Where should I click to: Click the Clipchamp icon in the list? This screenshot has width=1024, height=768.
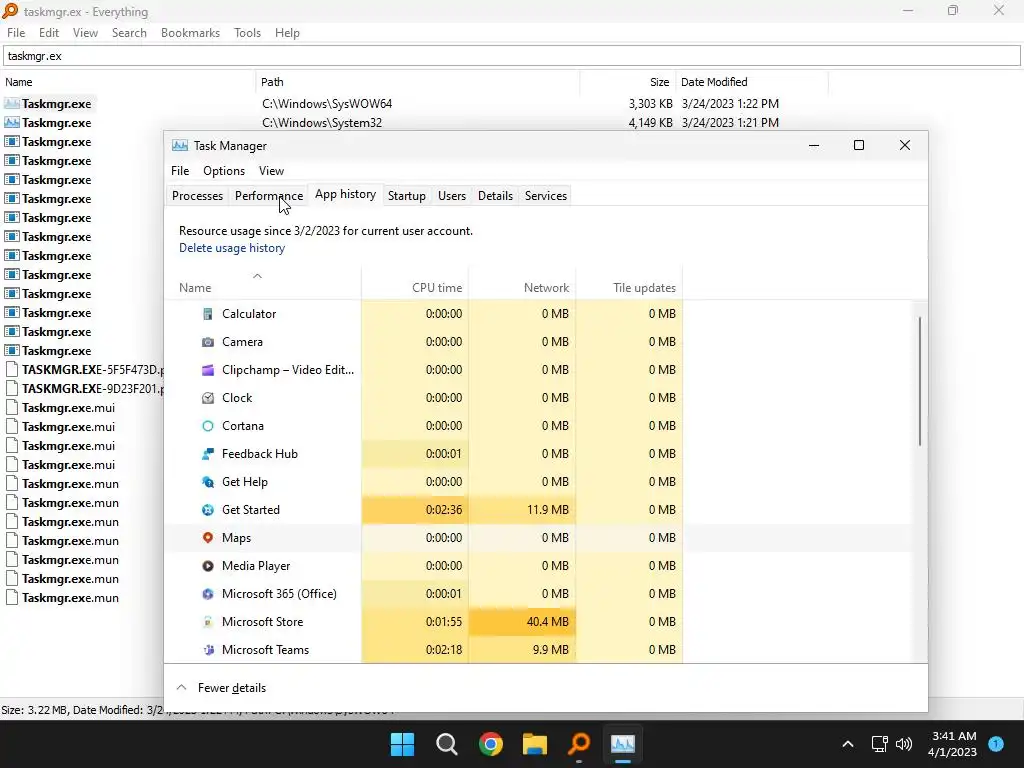(208, 370)
